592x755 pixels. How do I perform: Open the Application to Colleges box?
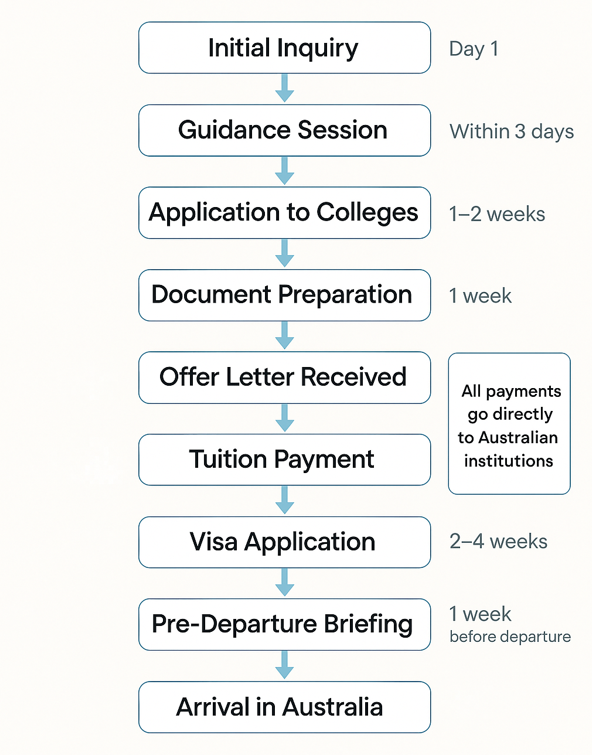click(x=284, y=212)
